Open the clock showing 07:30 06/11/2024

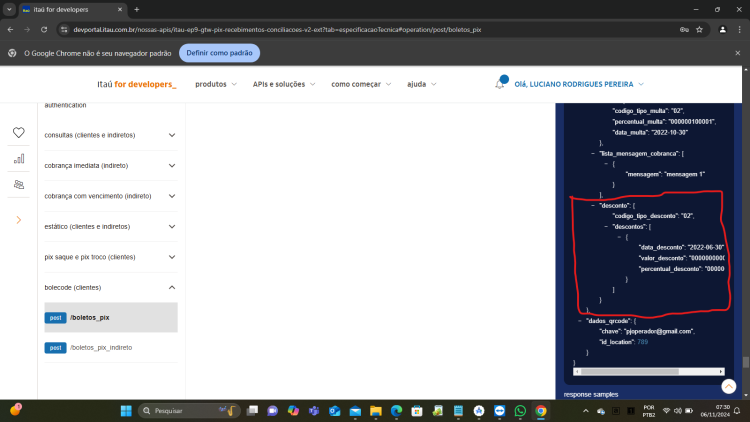pos(716,411)
